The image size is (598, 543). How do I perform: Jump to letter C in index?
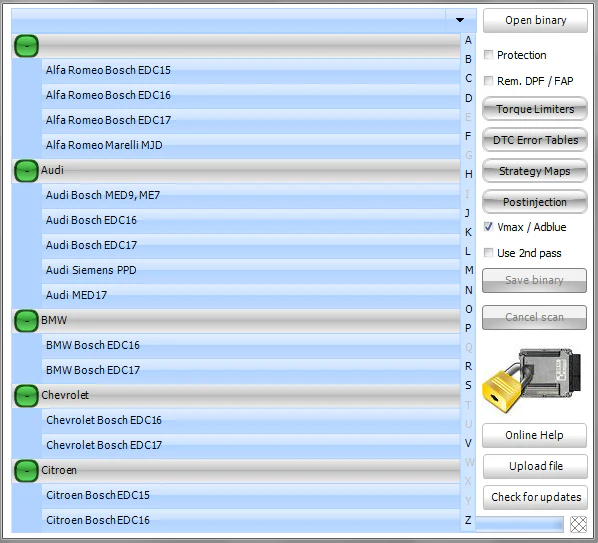(468, 78)
